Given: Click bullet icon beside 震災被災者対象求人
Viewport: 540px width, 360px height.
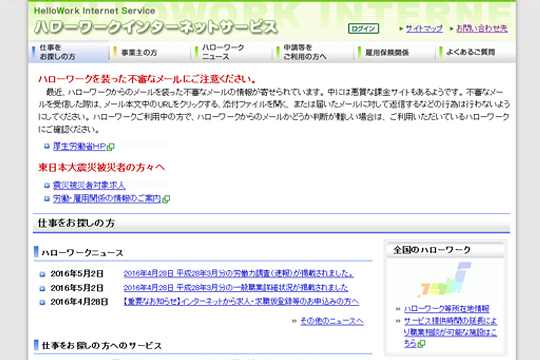Looking at the screenshot, I should [47, 186].
